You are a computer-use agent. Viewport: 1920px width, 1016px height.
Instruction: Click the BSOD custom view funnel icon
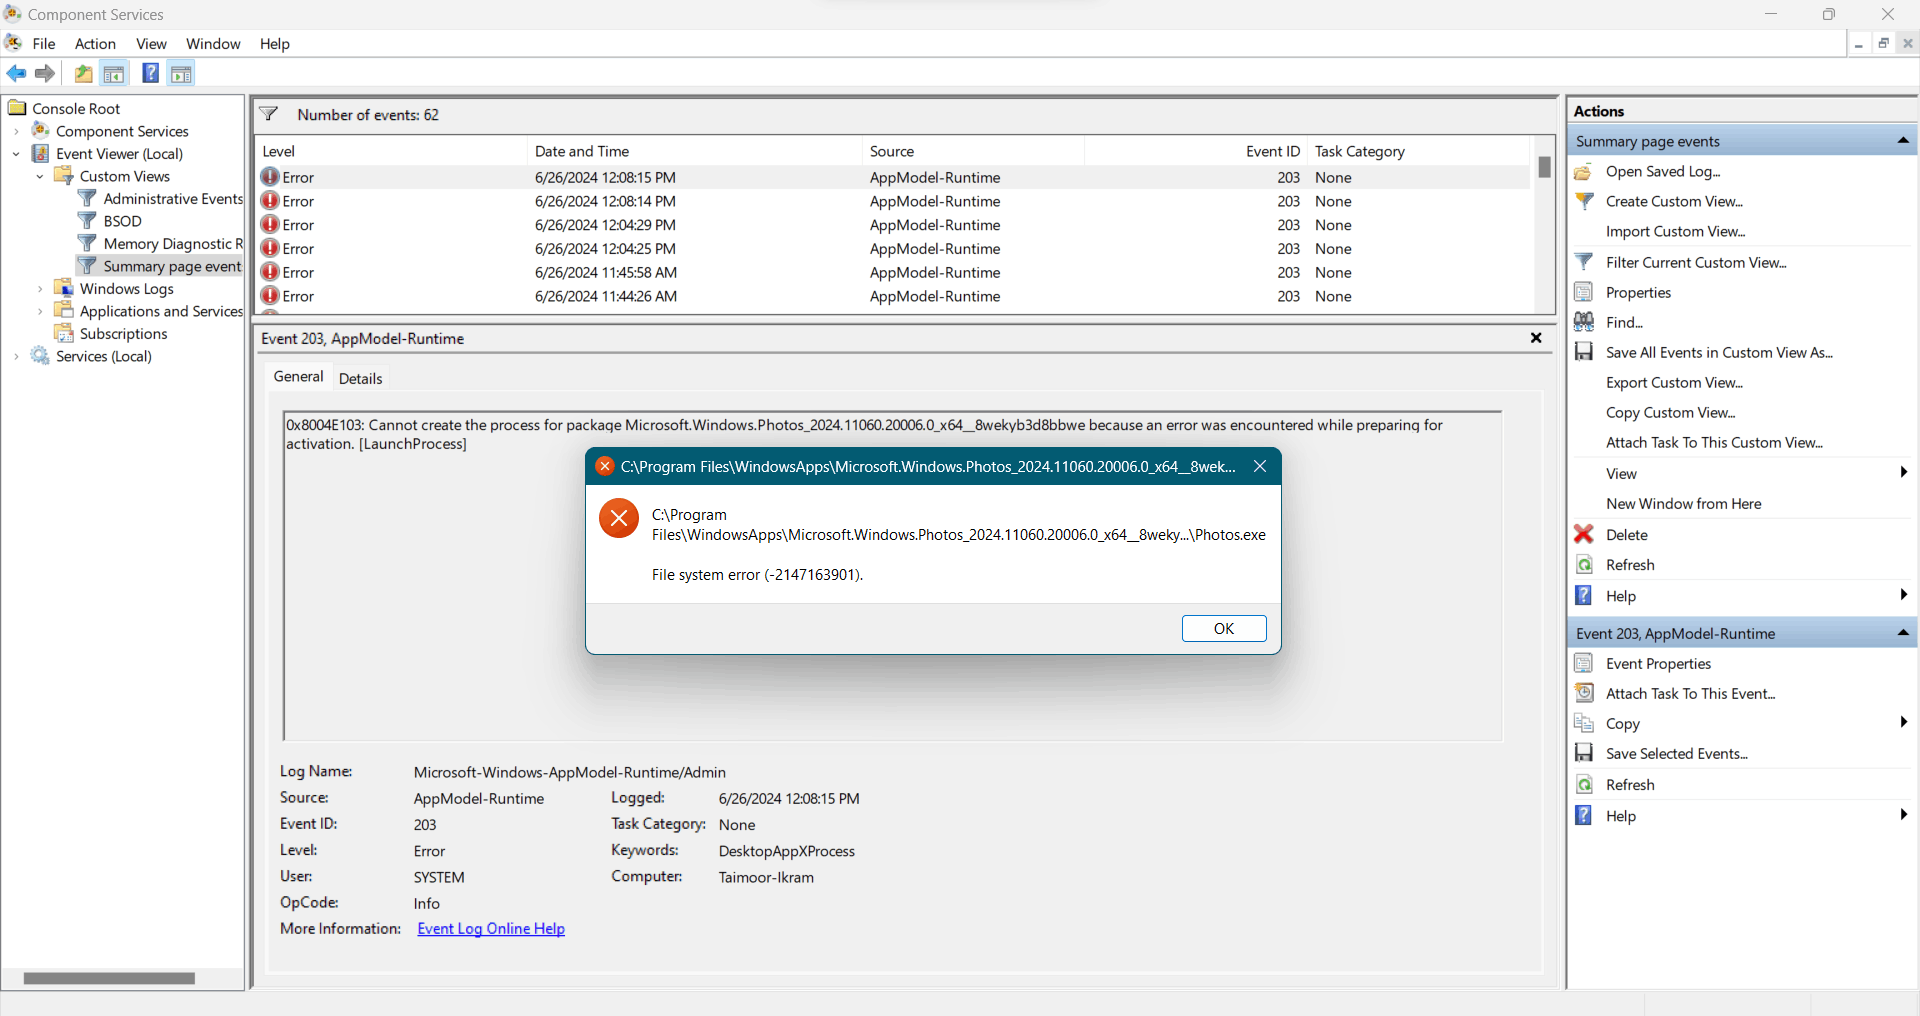coord(88,221)
